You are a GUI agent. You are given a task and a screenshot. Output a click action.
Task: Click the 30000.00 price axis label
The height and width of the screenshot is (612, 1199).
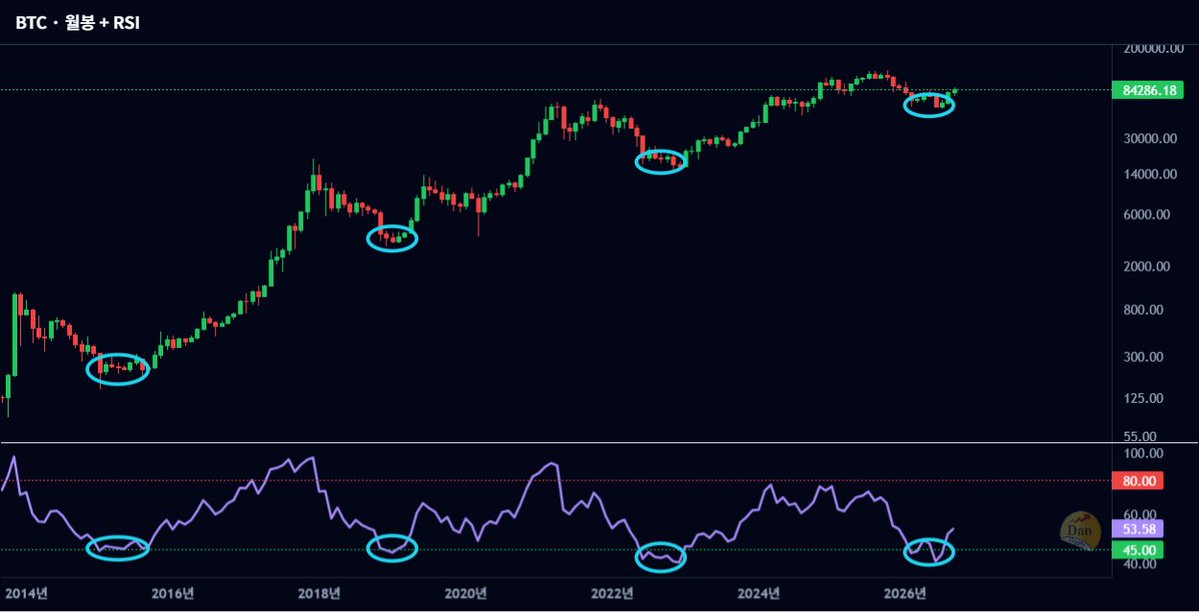coord(1150,138)
